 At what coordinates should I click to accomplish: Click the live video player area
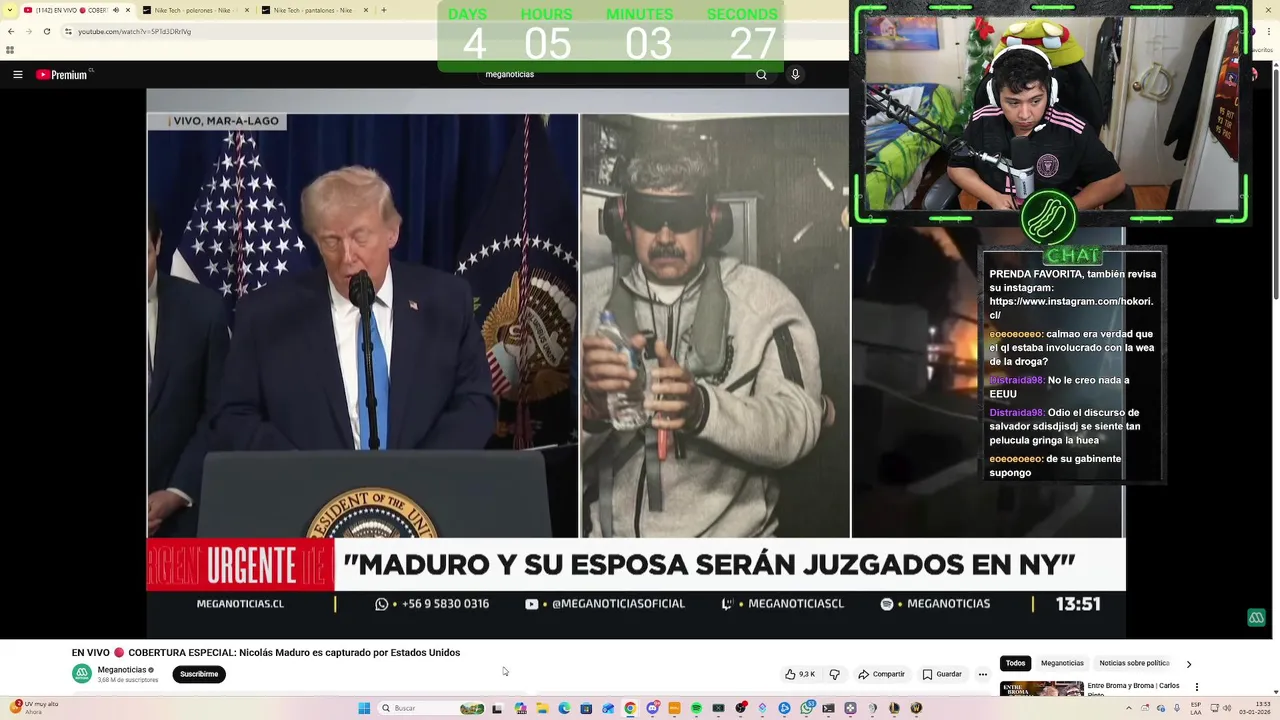tap(636, 363)
